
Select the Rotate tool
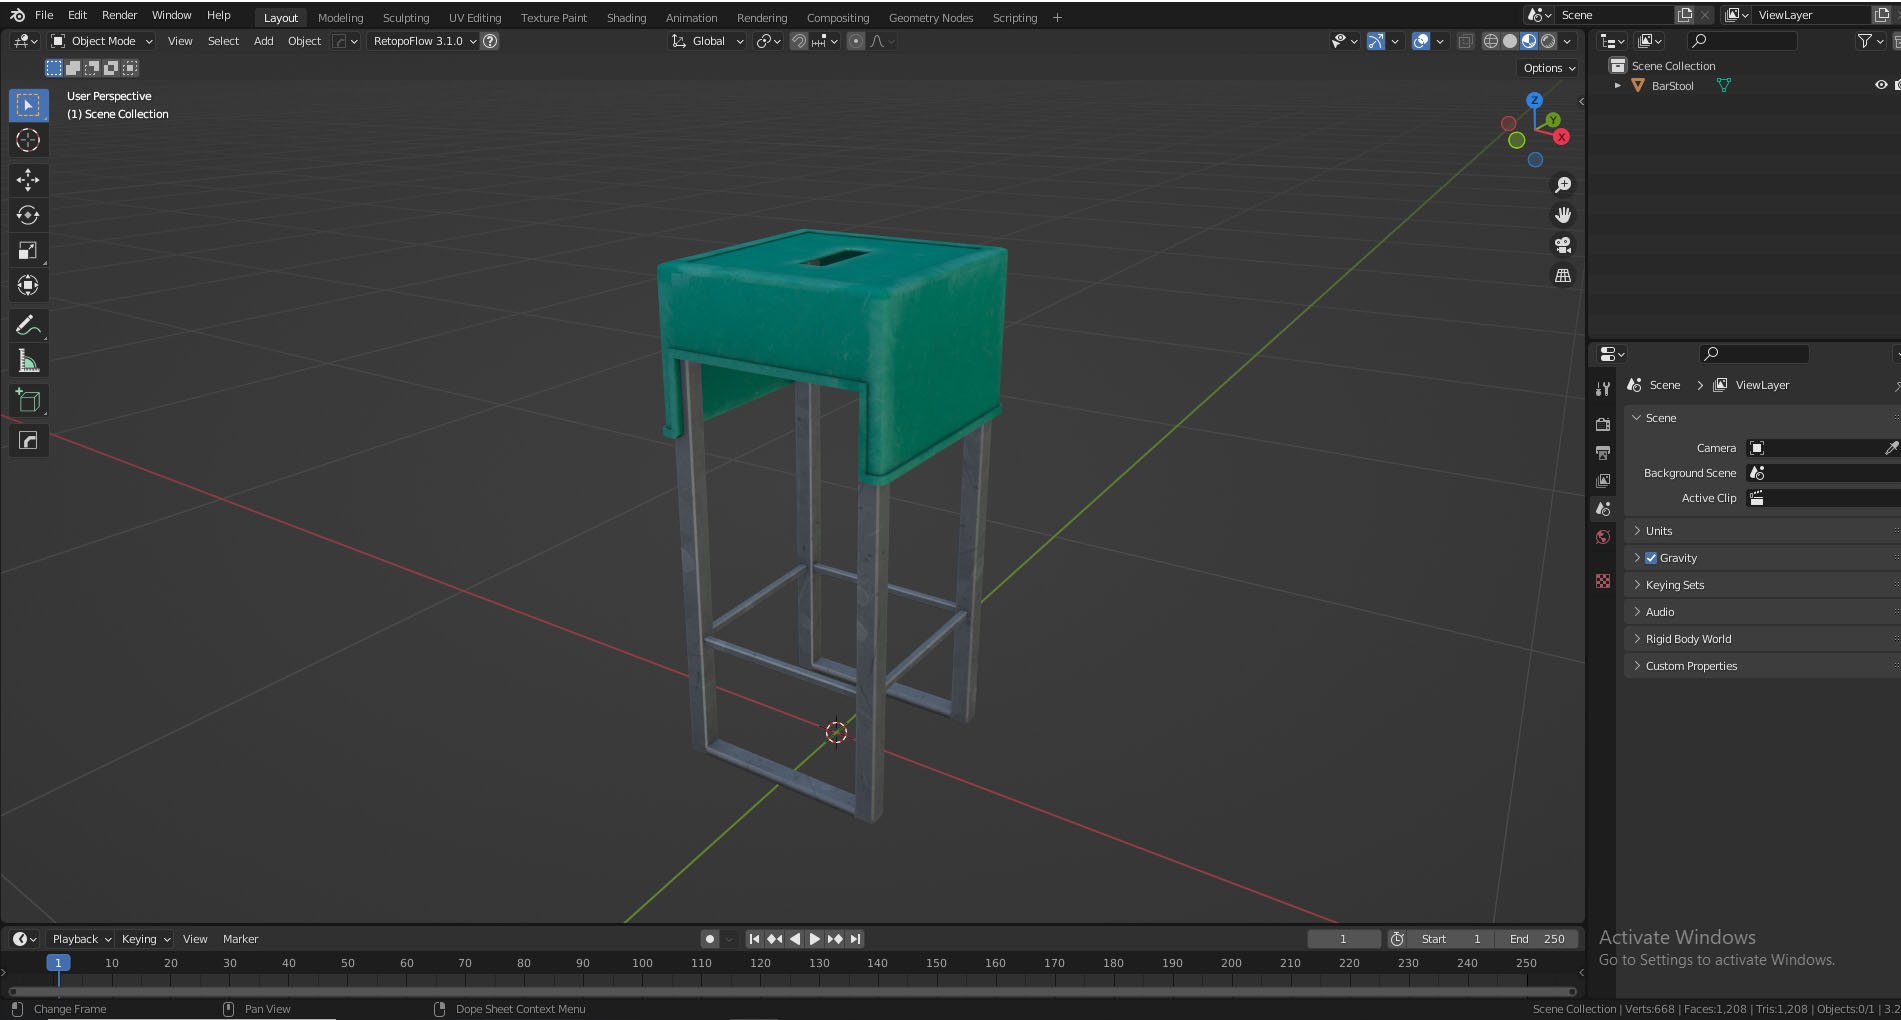[28, 215]
